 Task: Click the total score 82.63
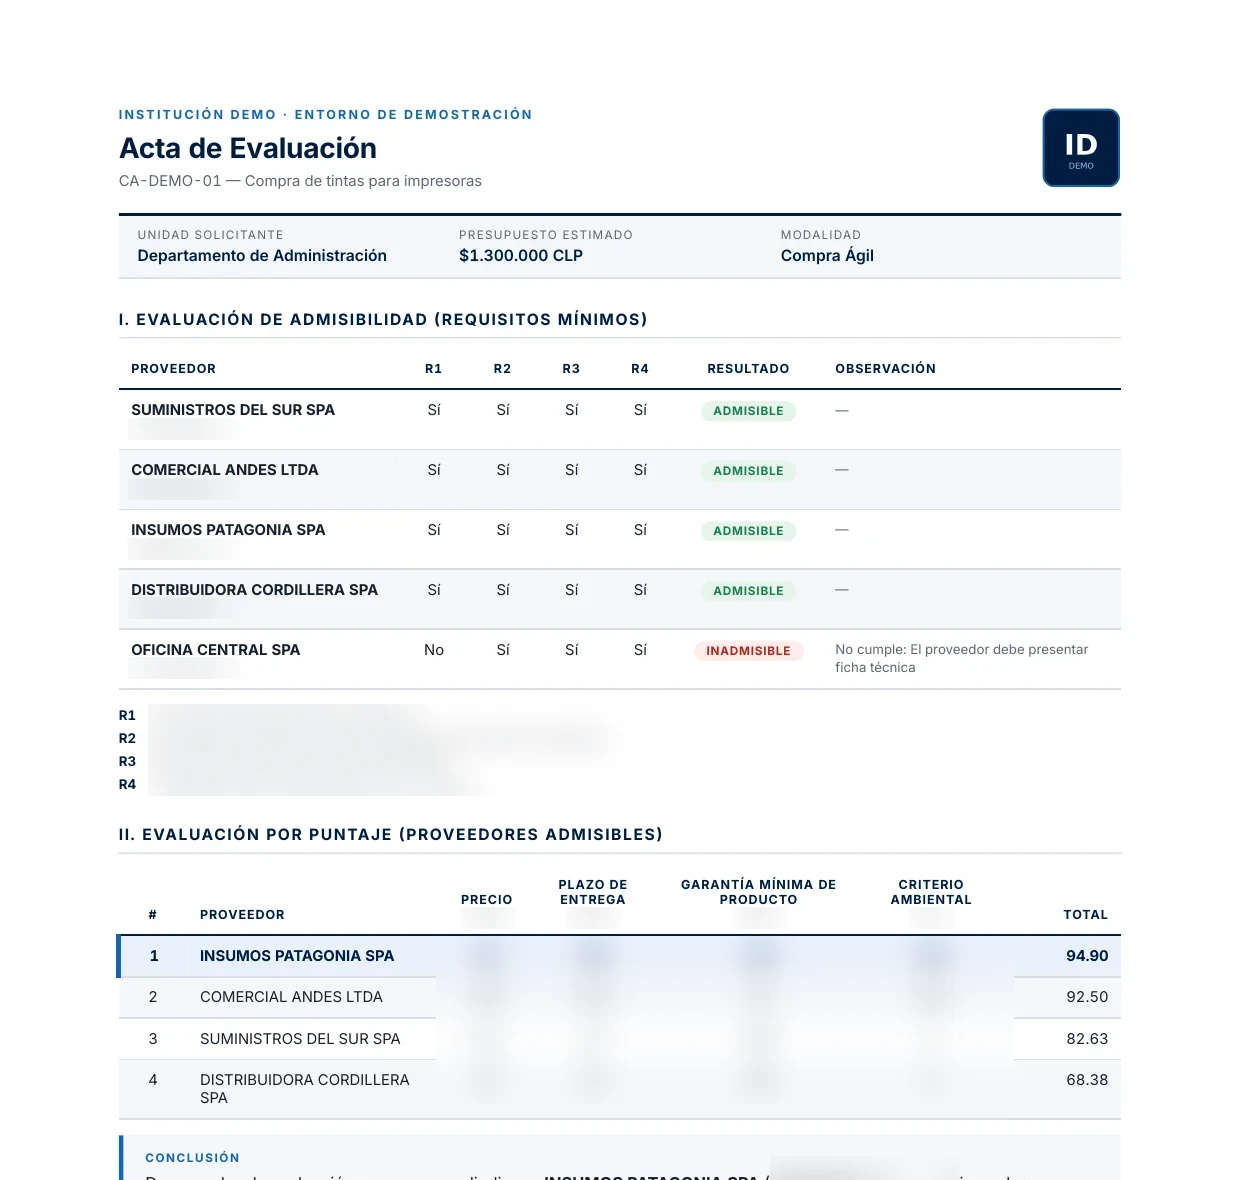pos(1087,1039)
